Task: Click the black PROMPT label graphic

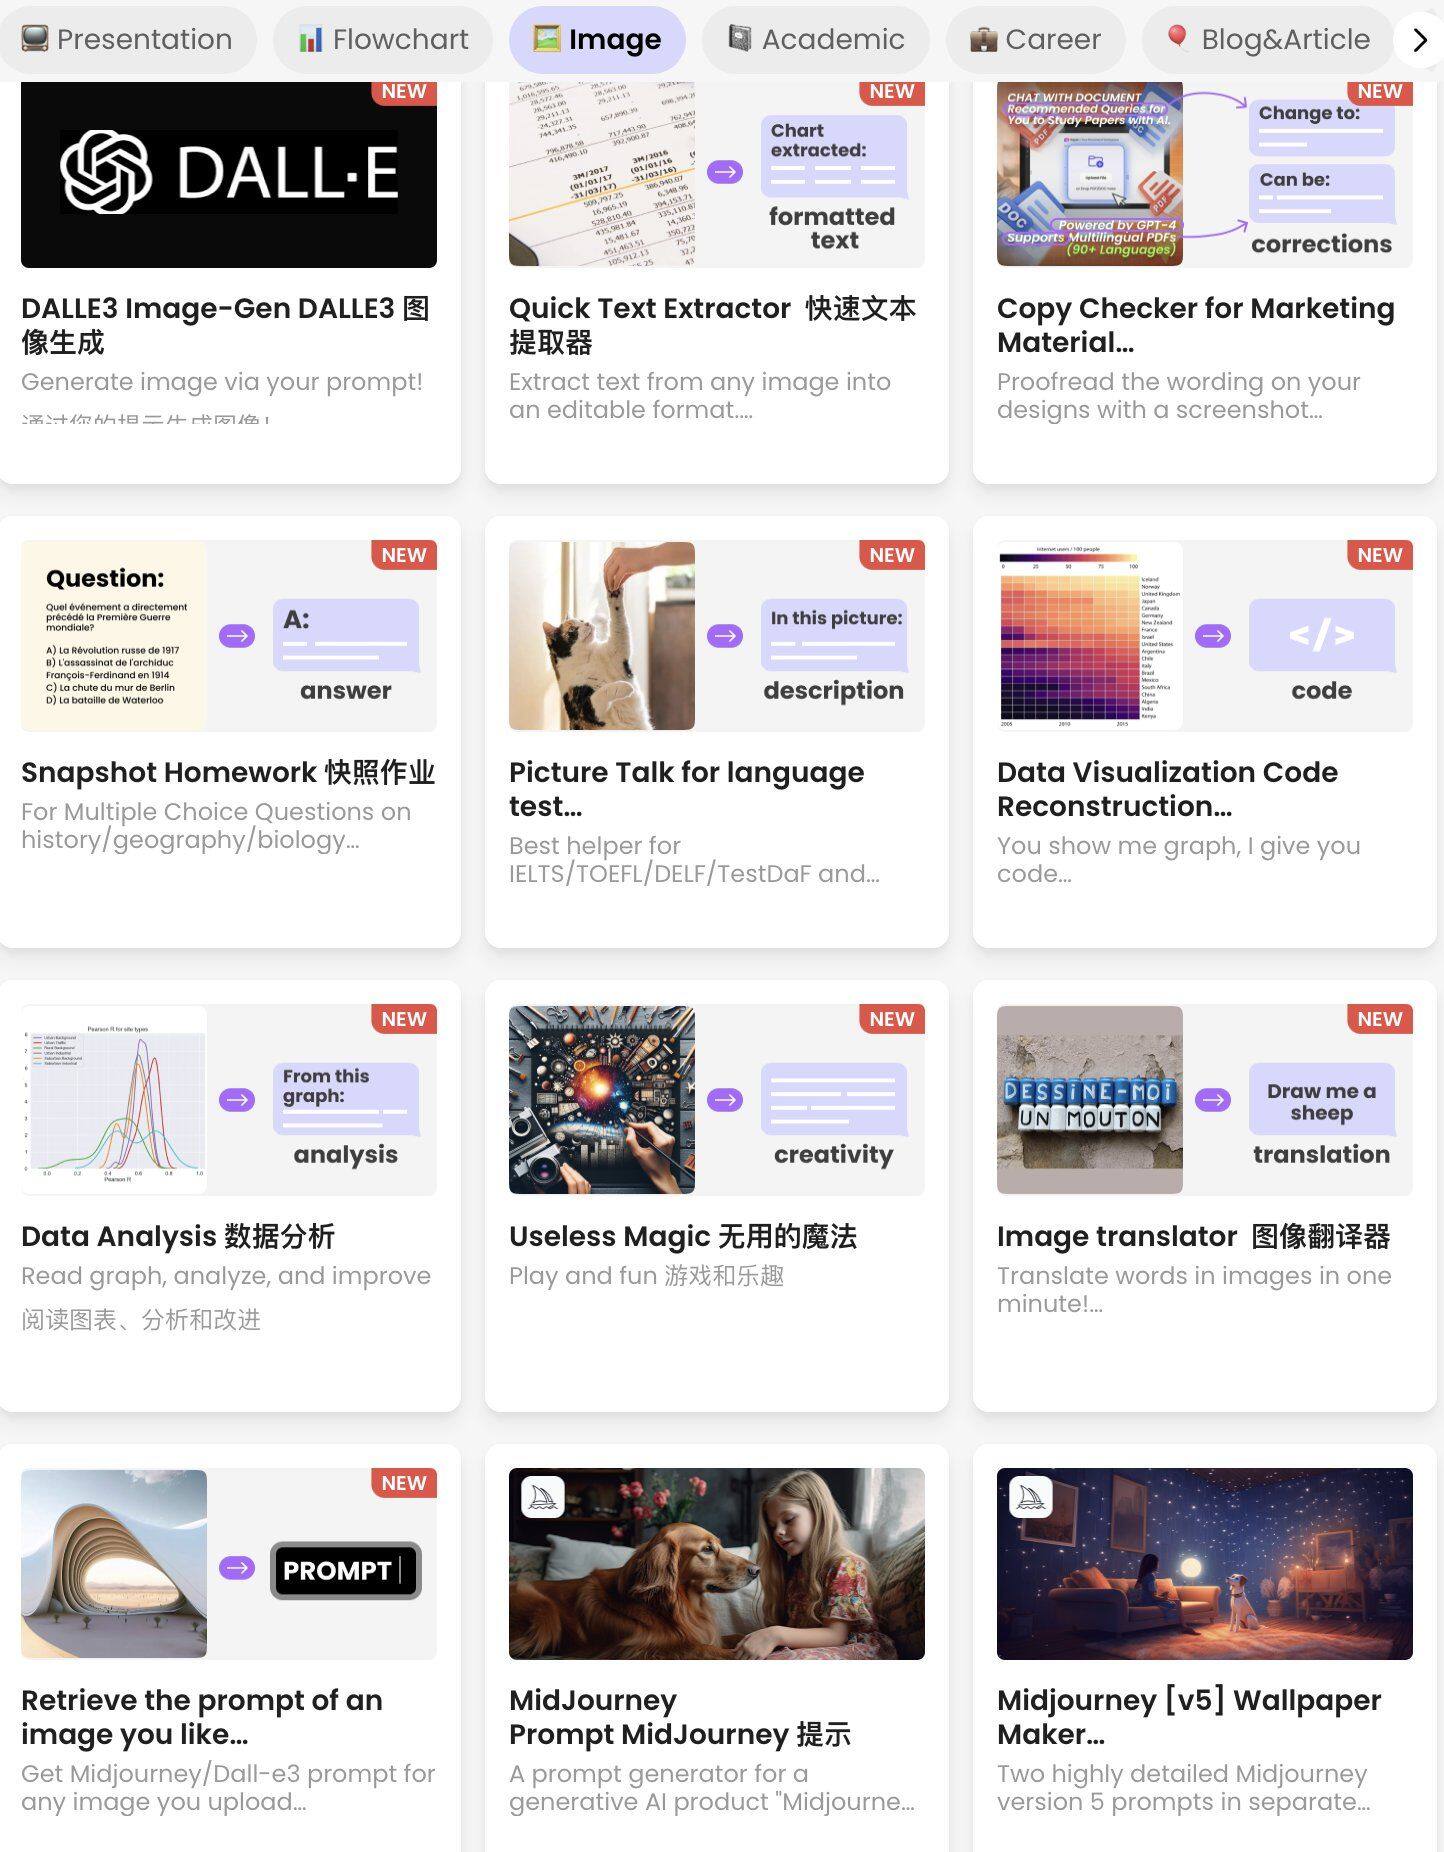Action: pos(346,1570)
